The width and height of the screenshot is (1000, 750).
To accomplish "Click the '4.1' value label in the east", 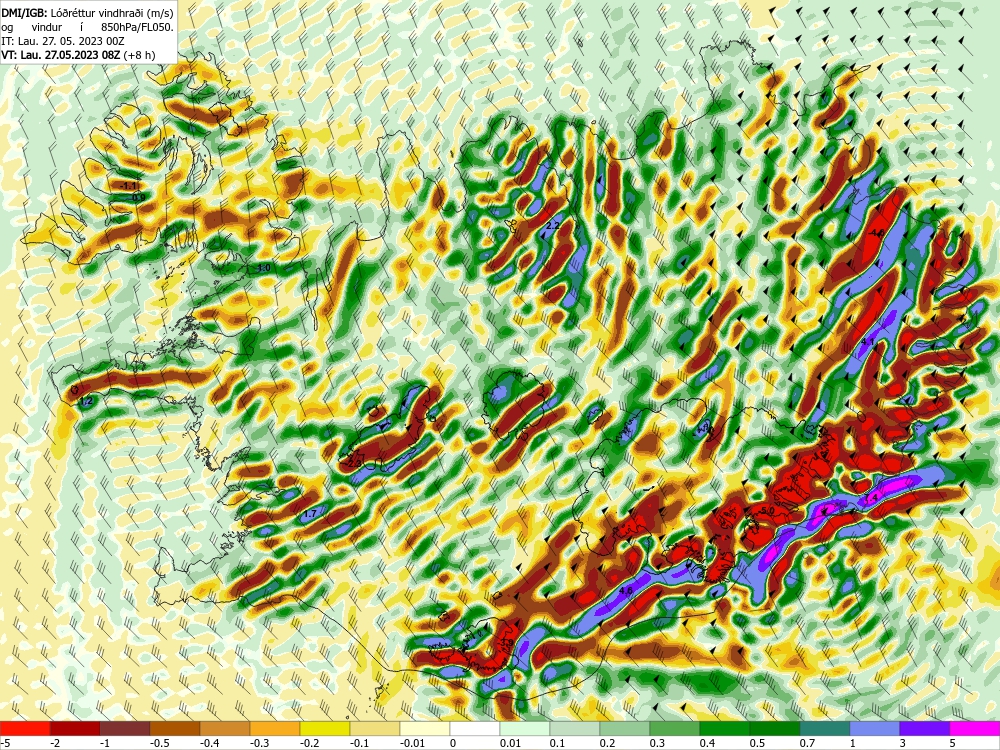I will (x=867, y=342).
